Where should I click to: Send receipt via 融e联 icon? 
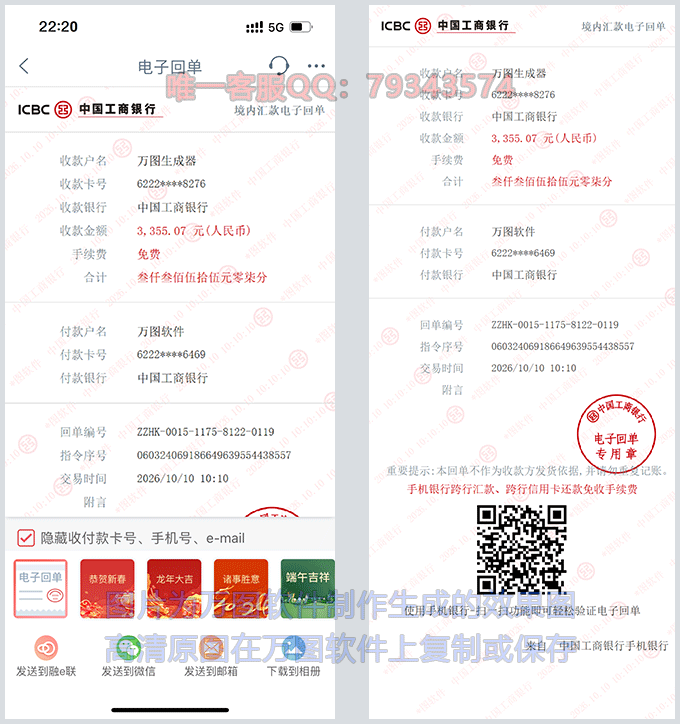[x=46, y=648]
